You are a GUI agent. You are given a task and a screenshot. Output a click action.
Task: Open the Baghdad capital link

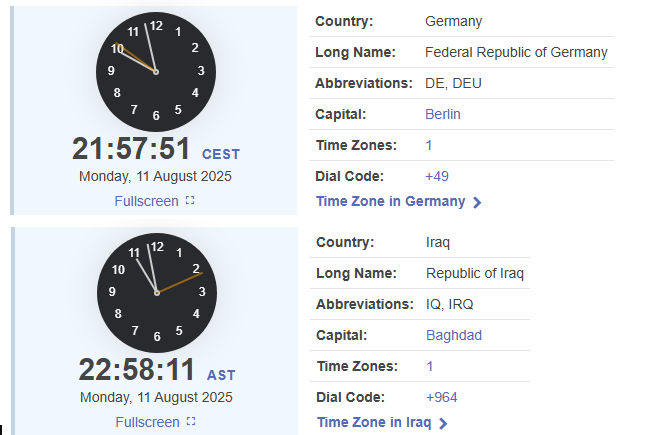click(454, 335)
